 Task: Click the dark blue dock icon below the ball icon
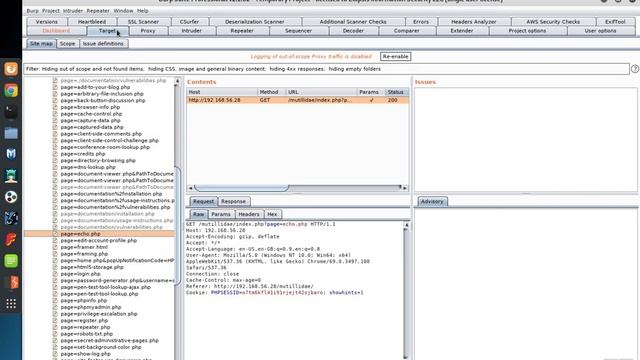coord(11,218)
